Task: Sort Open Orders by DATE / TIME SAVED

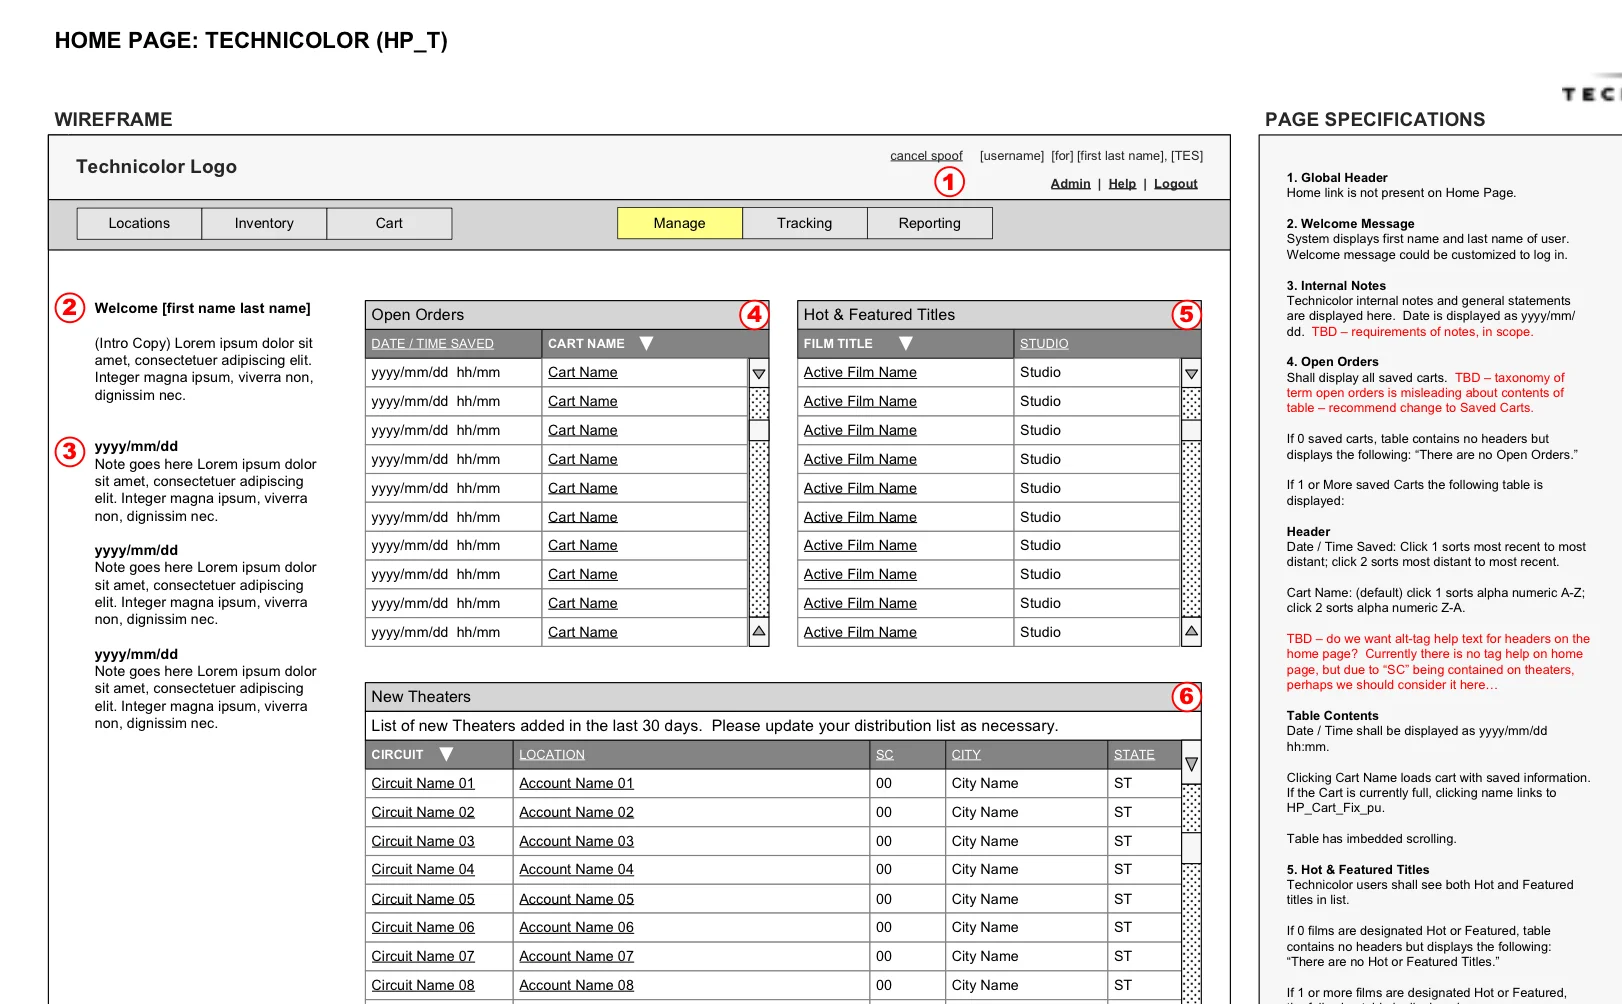Action: [432, 344]
